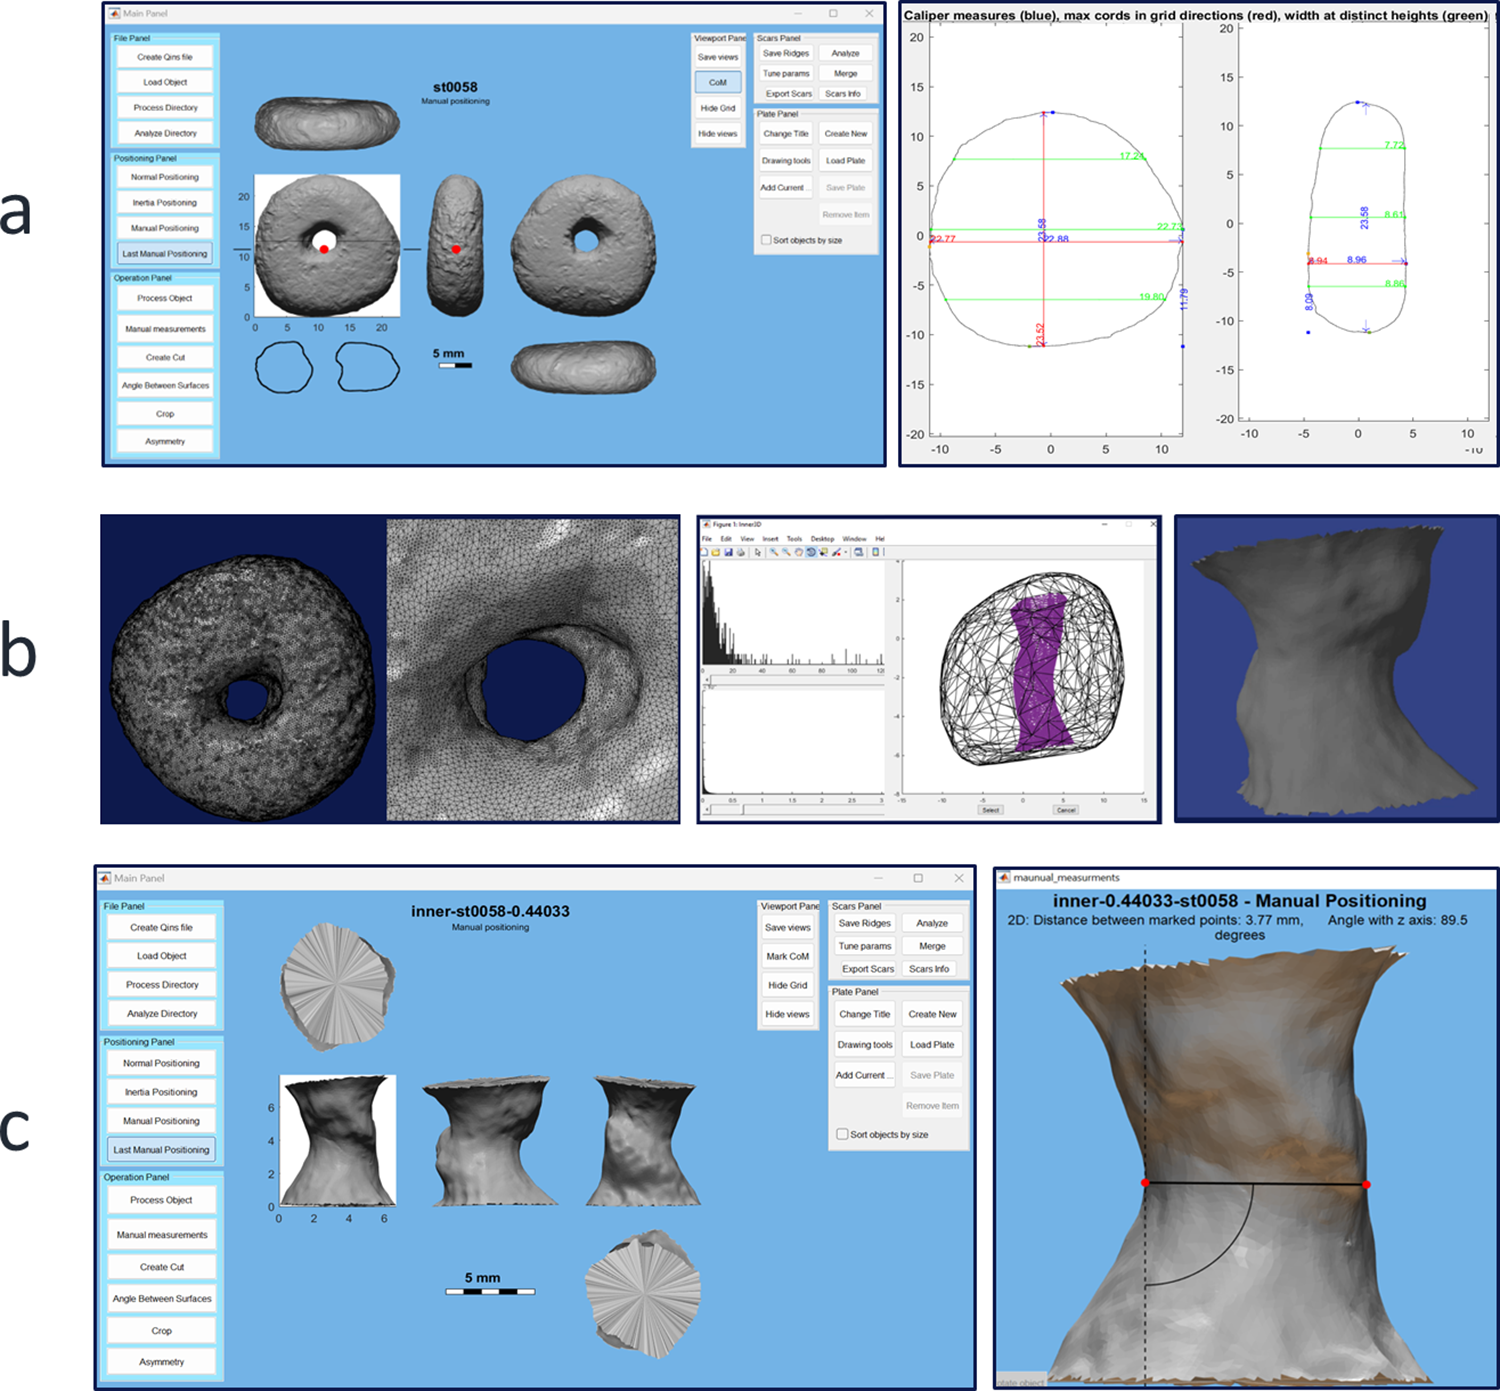Image resolution: width=1500 pixels, height=1391 pixels.
Task: Select the Zoom Out tool in Inner3D figure
Action: click(785, 552)
